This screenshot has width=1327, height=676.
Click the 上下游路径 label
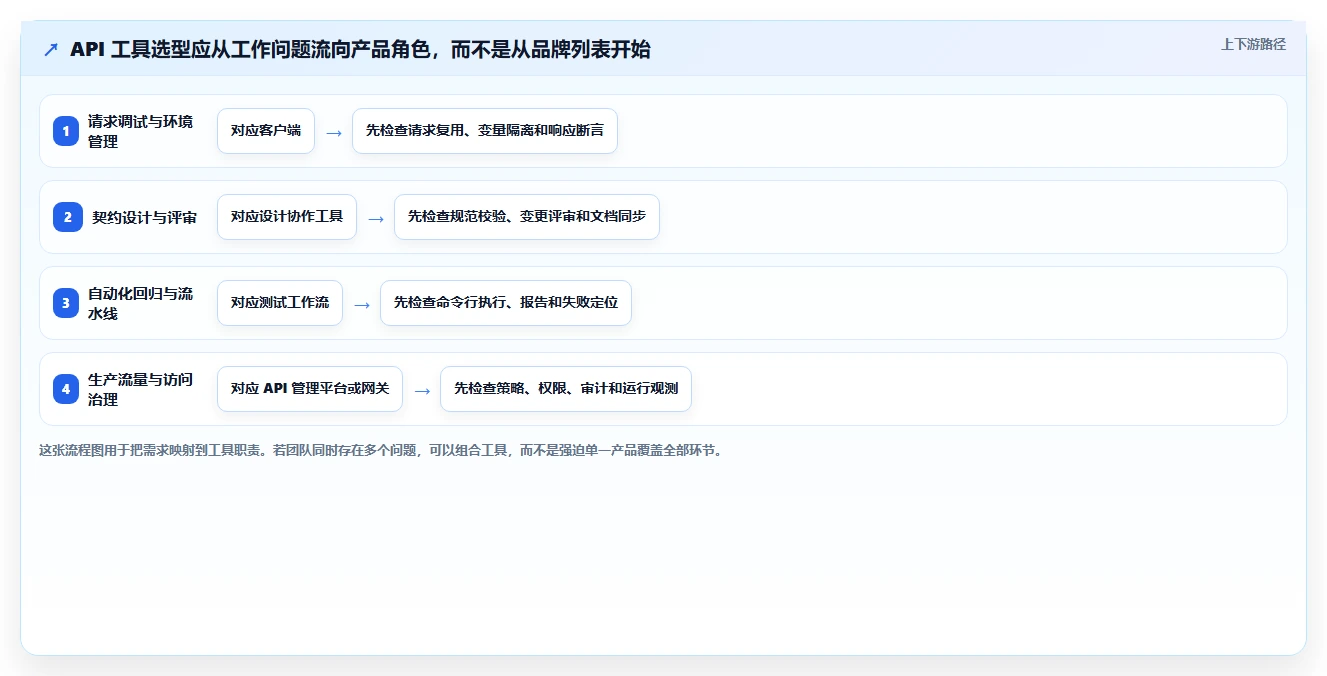pos(1253,44)
